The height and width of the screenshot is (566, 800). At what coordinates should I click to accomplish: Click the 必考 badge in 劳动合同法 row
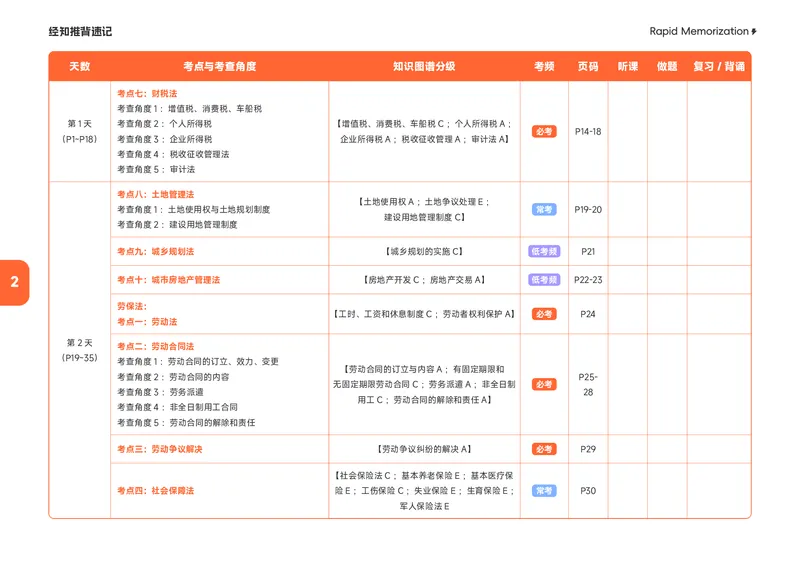coord(544,384)
